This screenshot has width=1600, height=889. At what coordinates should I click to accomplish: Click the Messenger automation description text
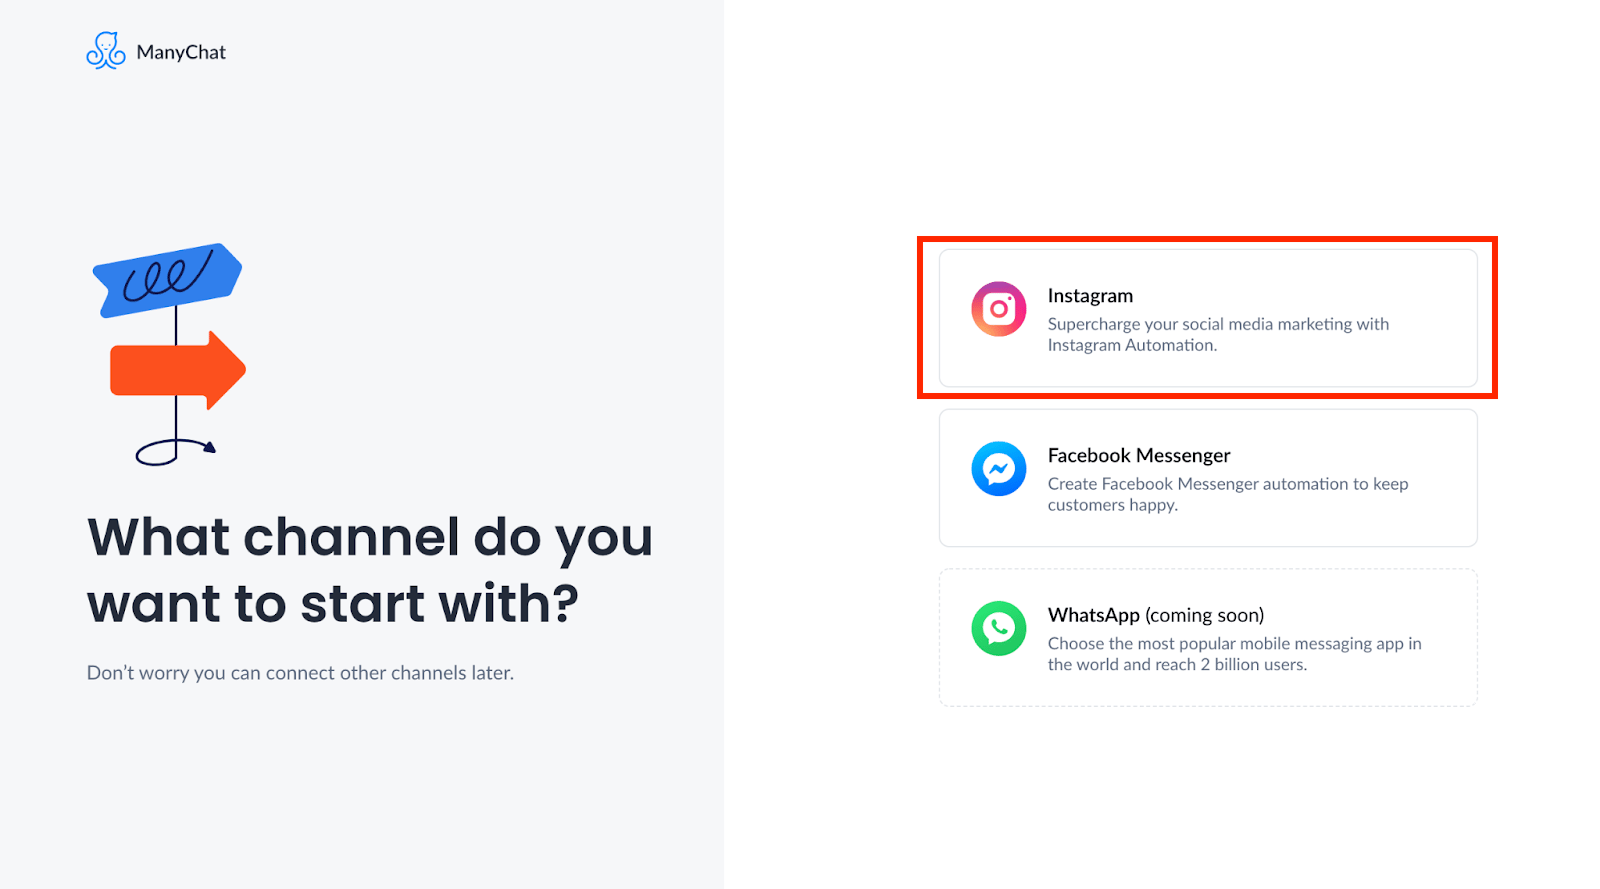point(1228,494)
